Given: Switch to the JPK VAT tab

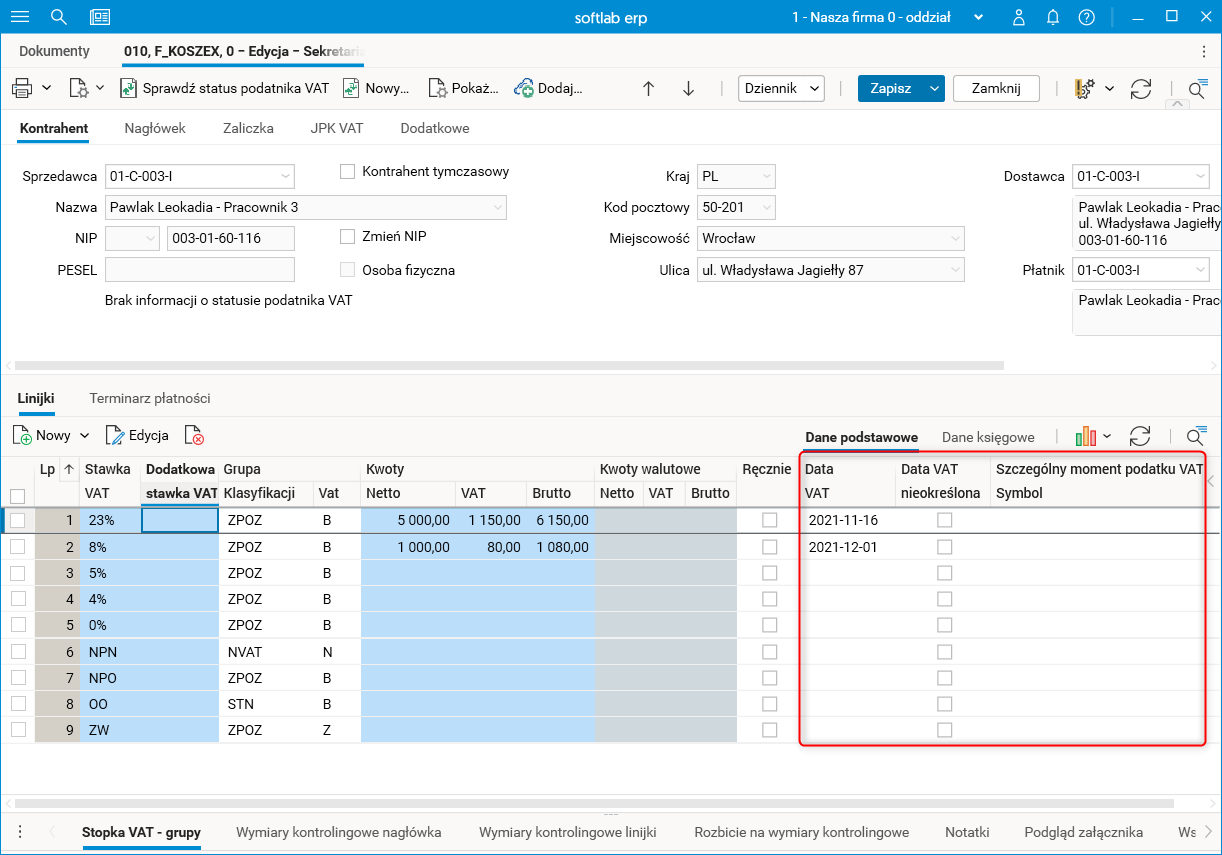Looking at the screenshot, I should click(336, 128).
